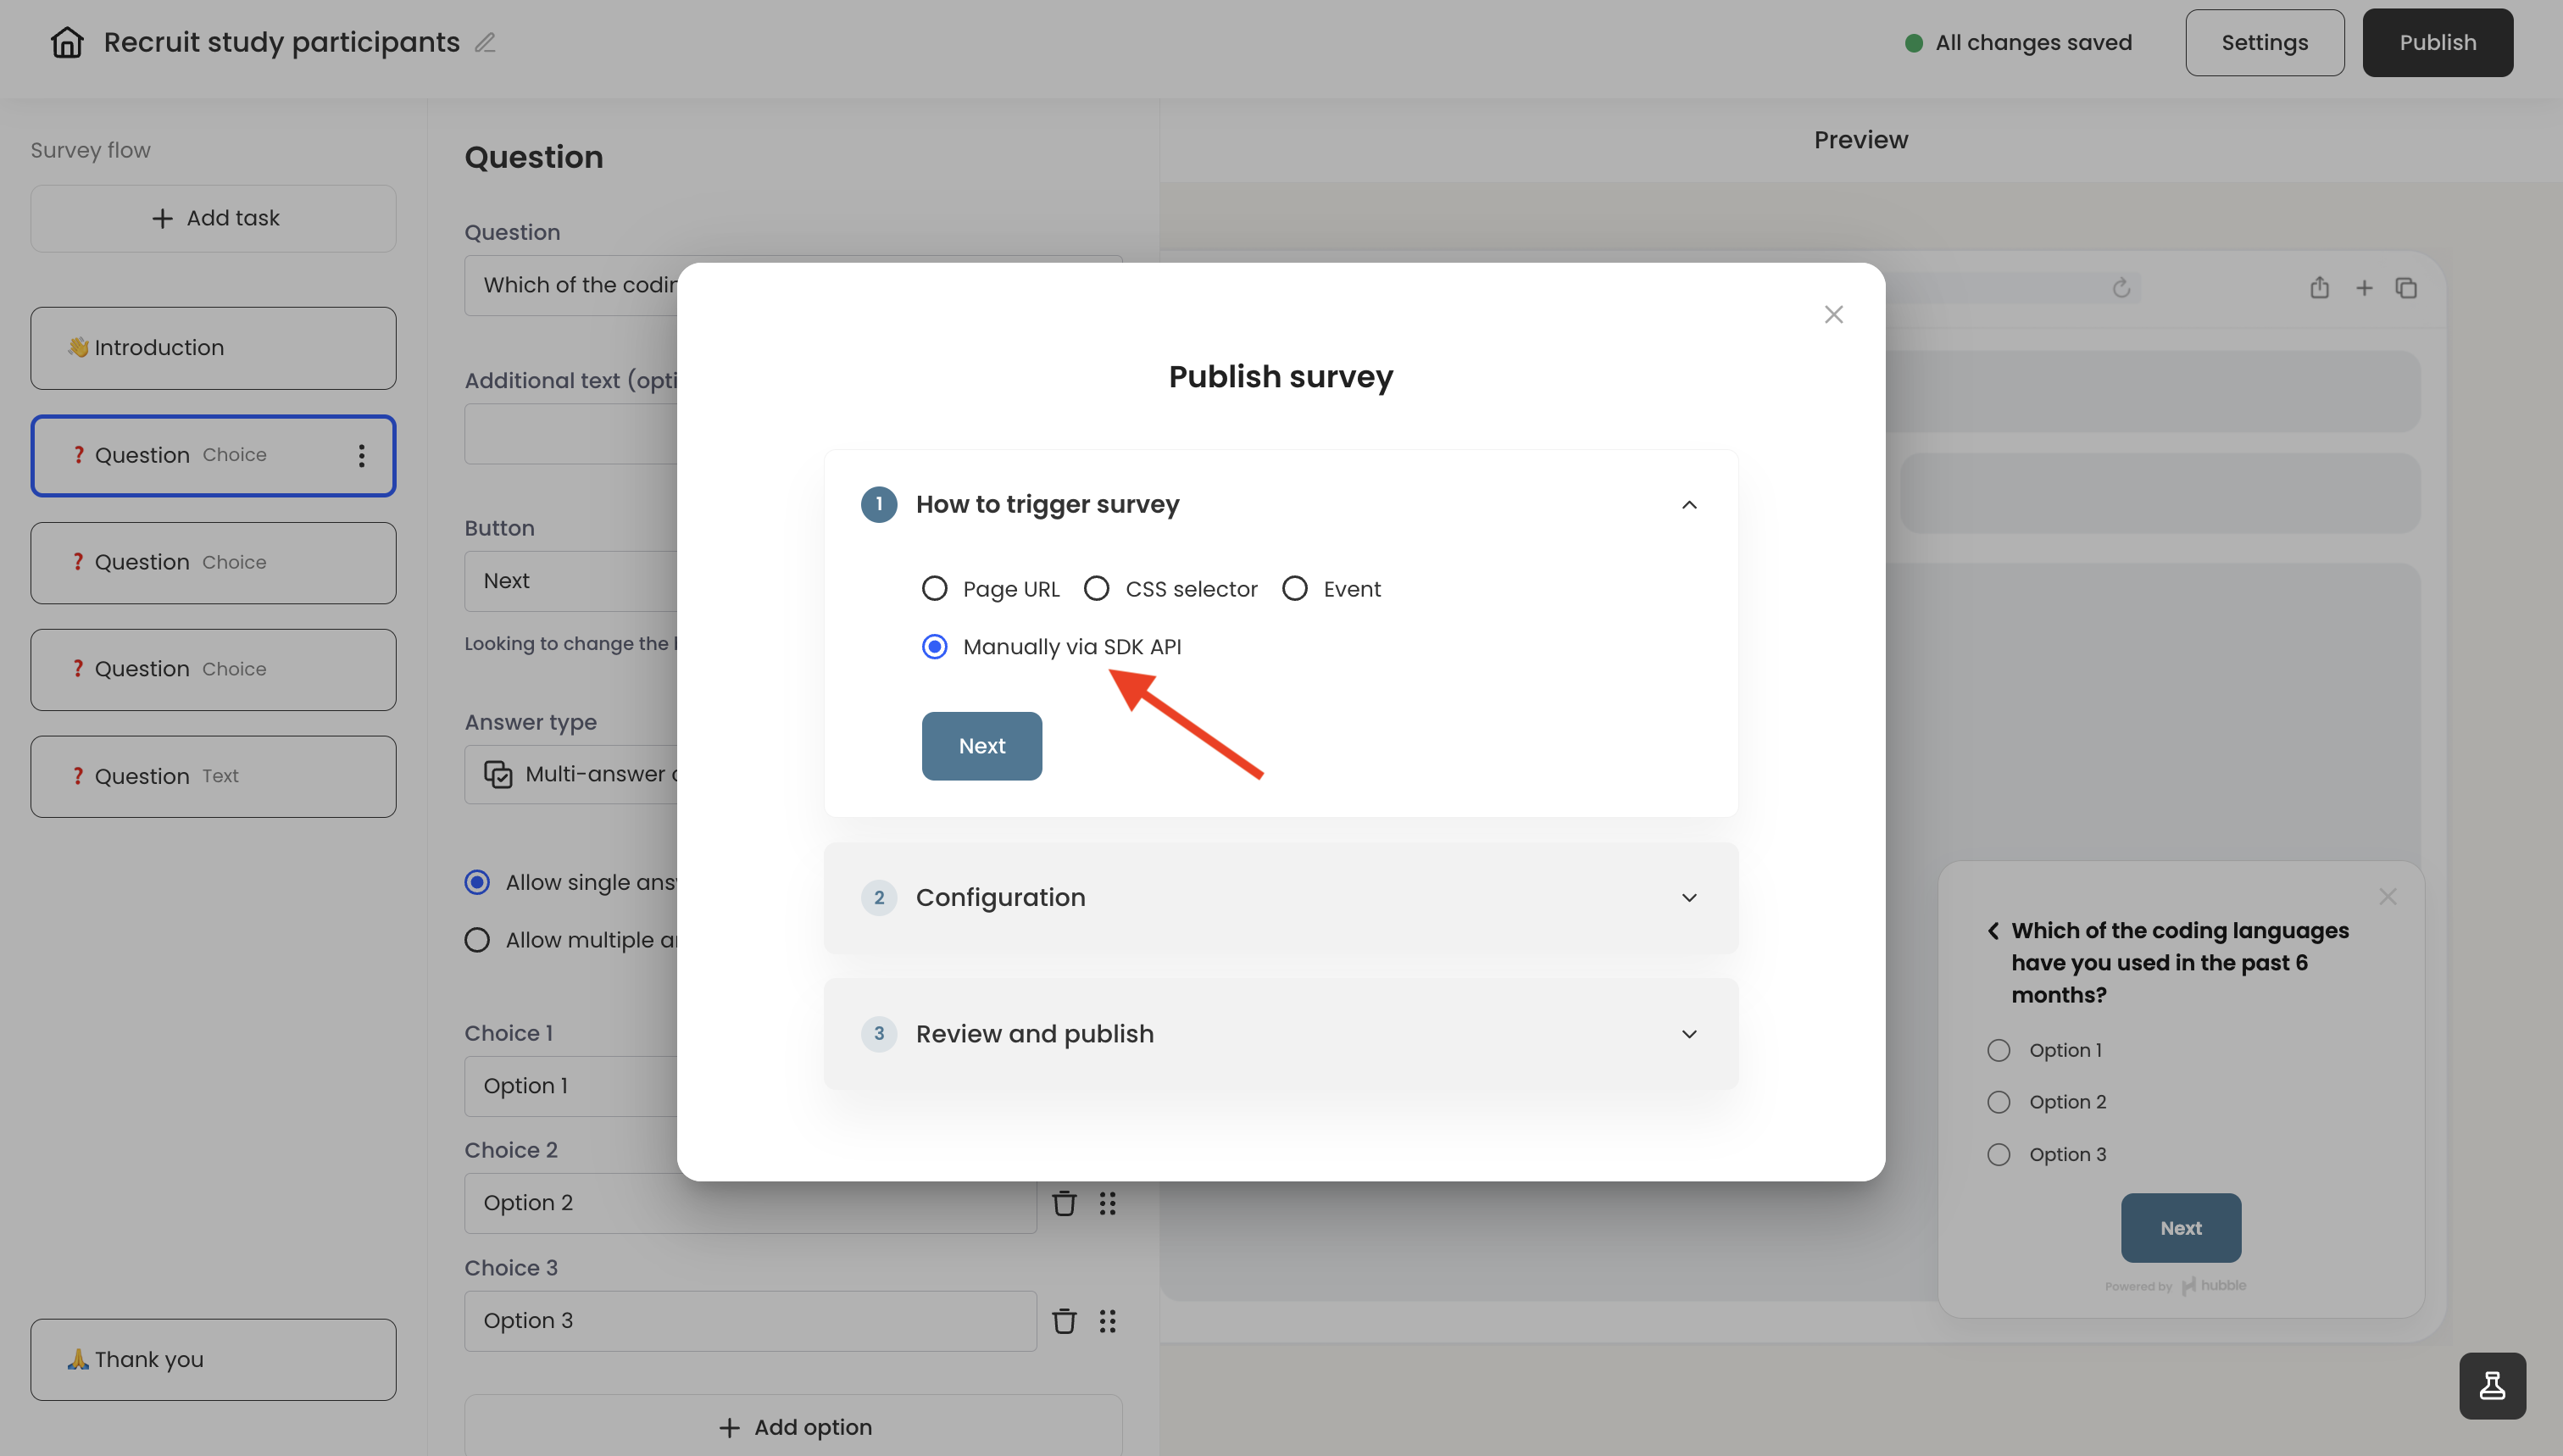The image size is (2563, 1456).
Task: Expand Review and publish section
Action: point(1281,1034)
